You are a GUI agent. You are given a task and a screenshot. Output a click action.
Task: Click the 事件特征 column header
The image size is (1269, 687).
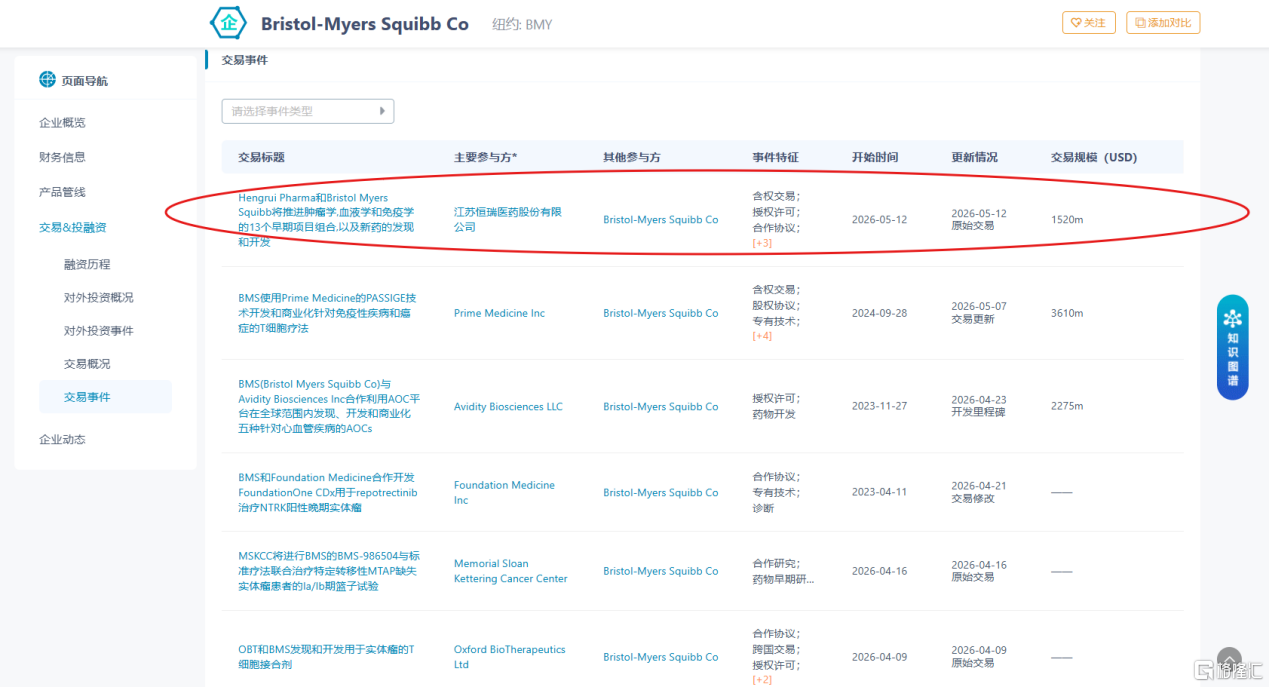pos(776,157)
